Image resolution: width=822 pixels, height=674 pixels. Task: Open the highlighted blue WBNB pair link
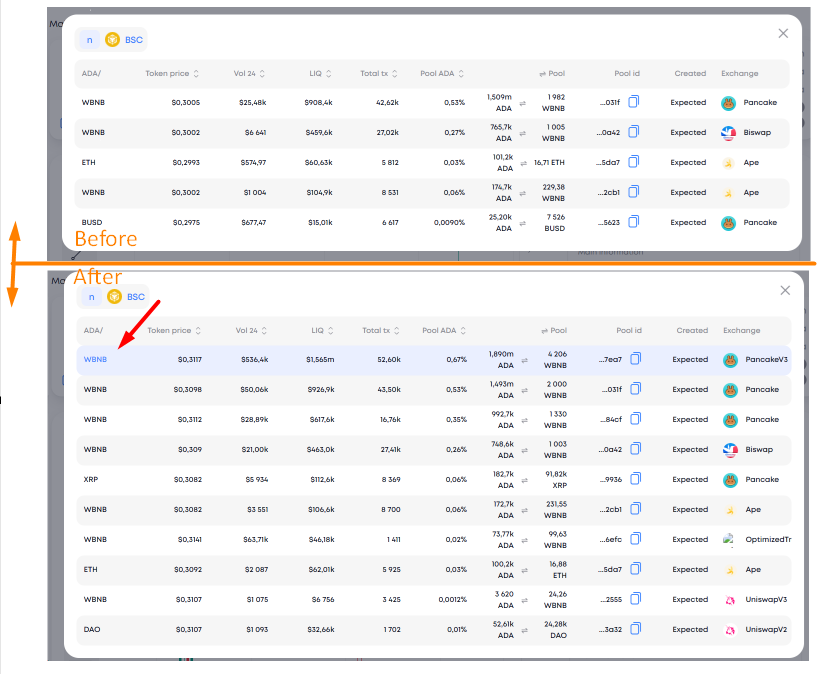pyautogui.click(x=95, y=360)
